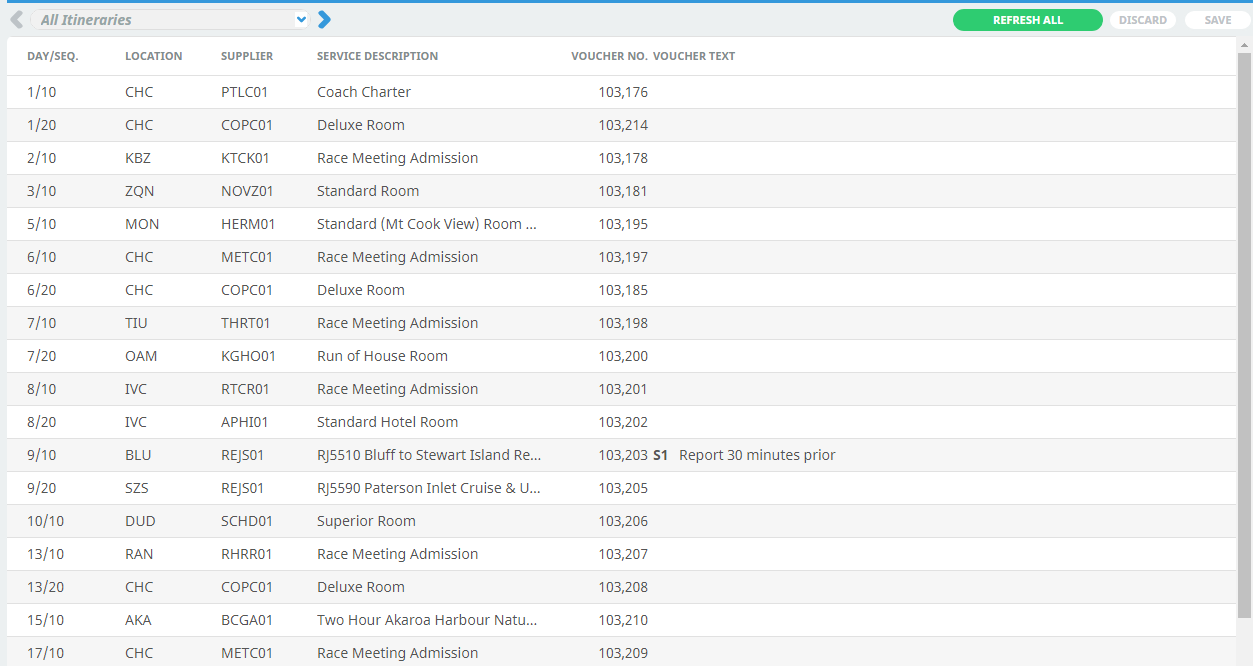Select the Two Hour Akaroa Harbour row
The image size is (1253, 666).
pos(426,620)
